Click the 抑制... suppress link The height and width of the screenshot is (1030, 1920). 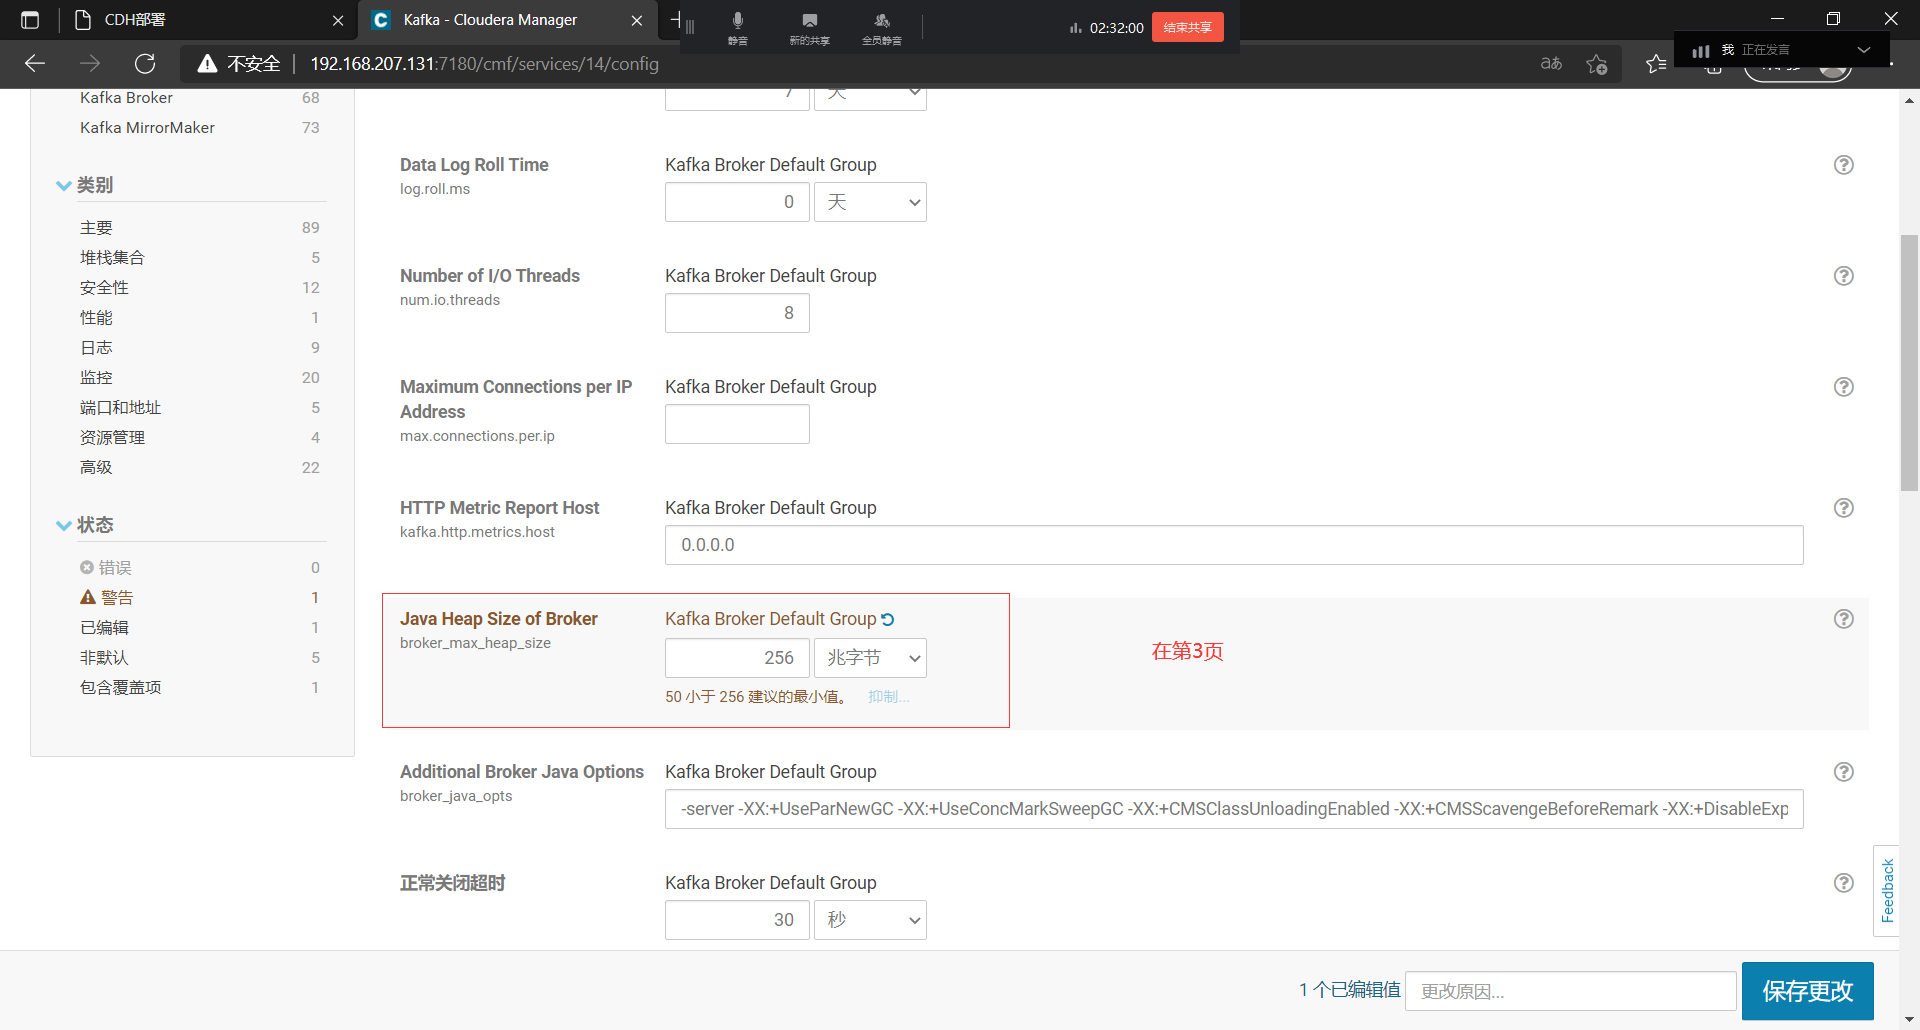[x=889, y=697]
